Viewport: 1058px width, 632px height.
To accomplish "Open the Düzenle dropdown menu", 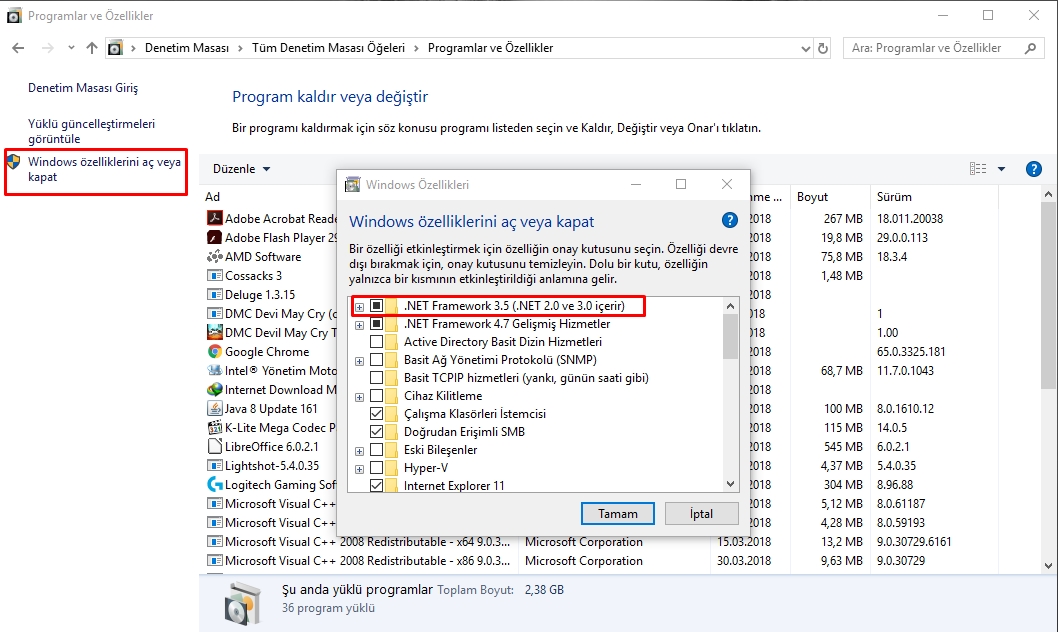I will pyautogui.click(x=242, y=169).
